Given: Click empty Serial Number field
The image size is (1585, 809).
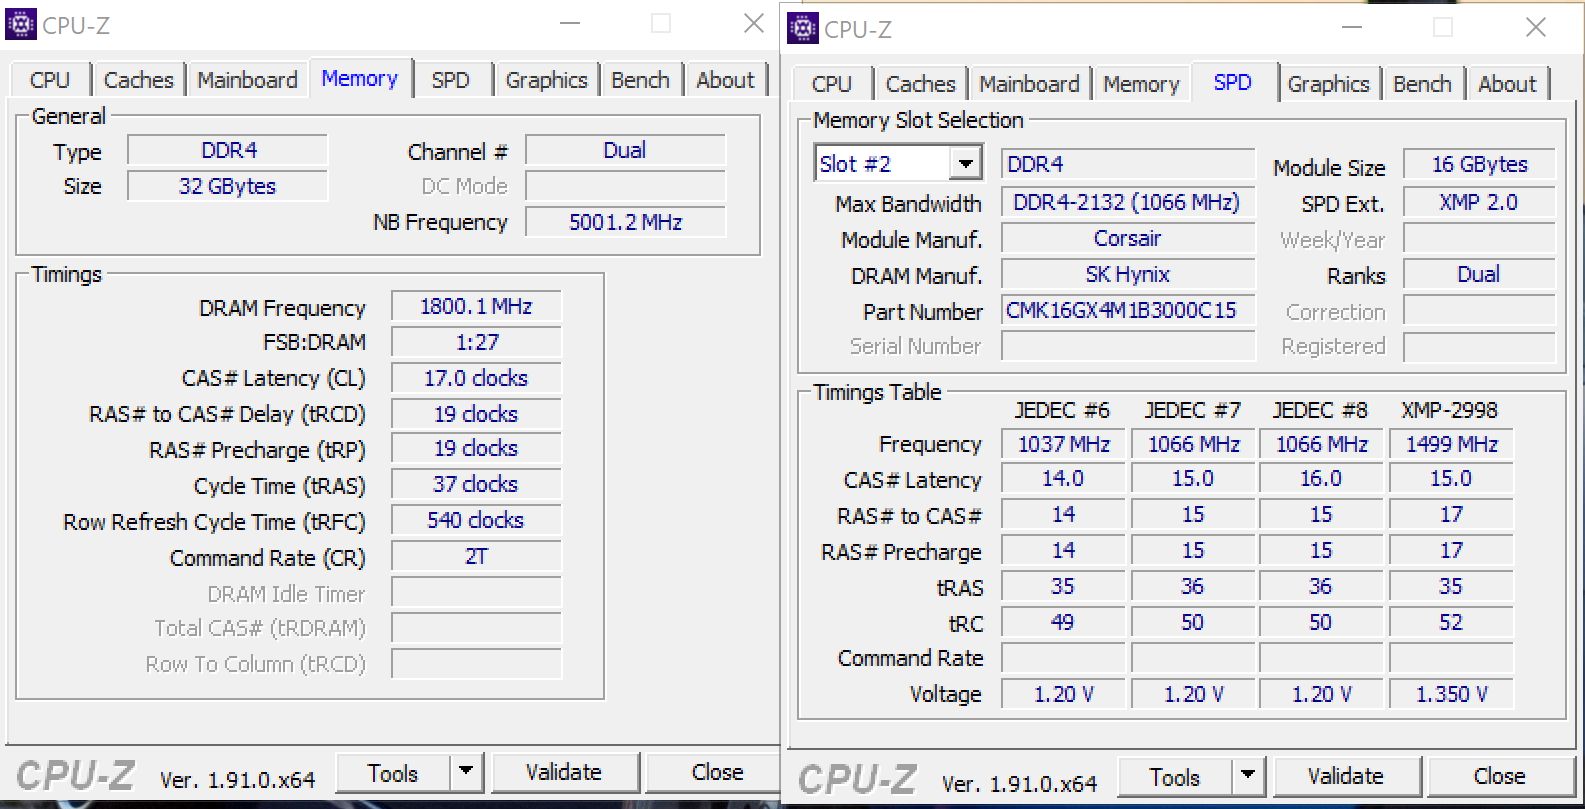Looking at the screenshot, I should [x=1128, y=347].
